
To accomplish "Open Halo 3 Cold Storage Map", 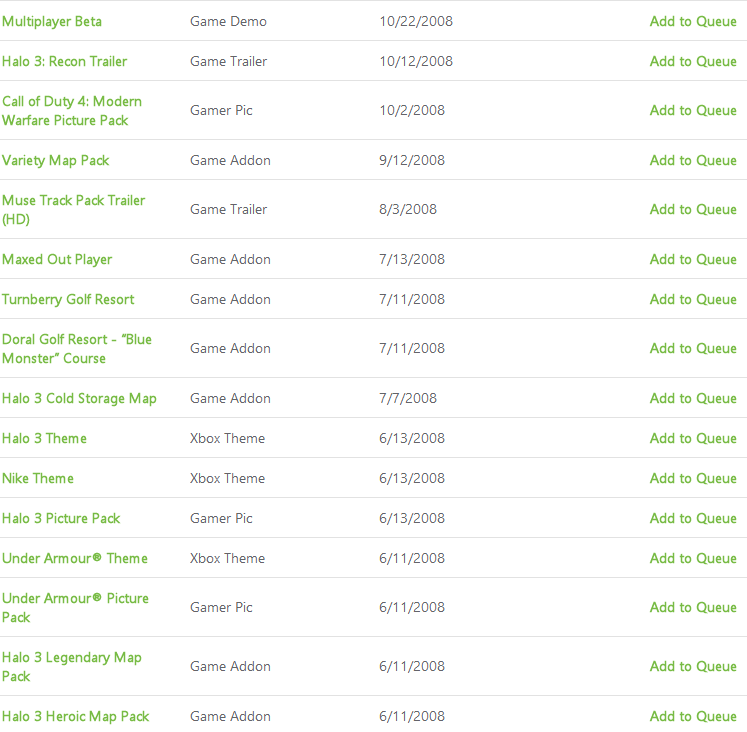I will point(79,399).
